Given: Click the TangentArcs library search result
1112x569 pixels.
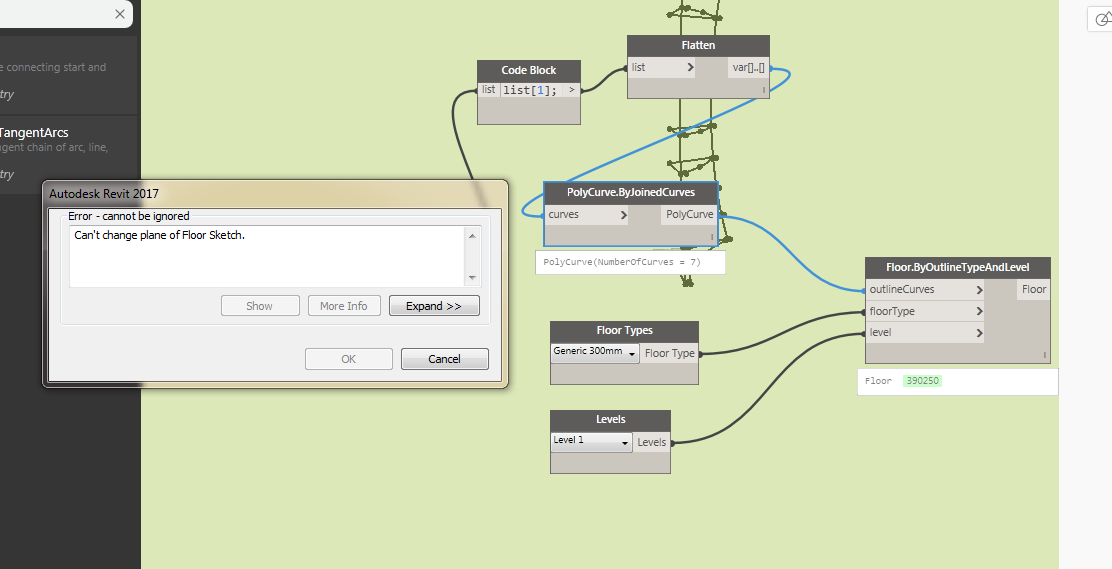Looking at the screenshot, I should (34, 132).
